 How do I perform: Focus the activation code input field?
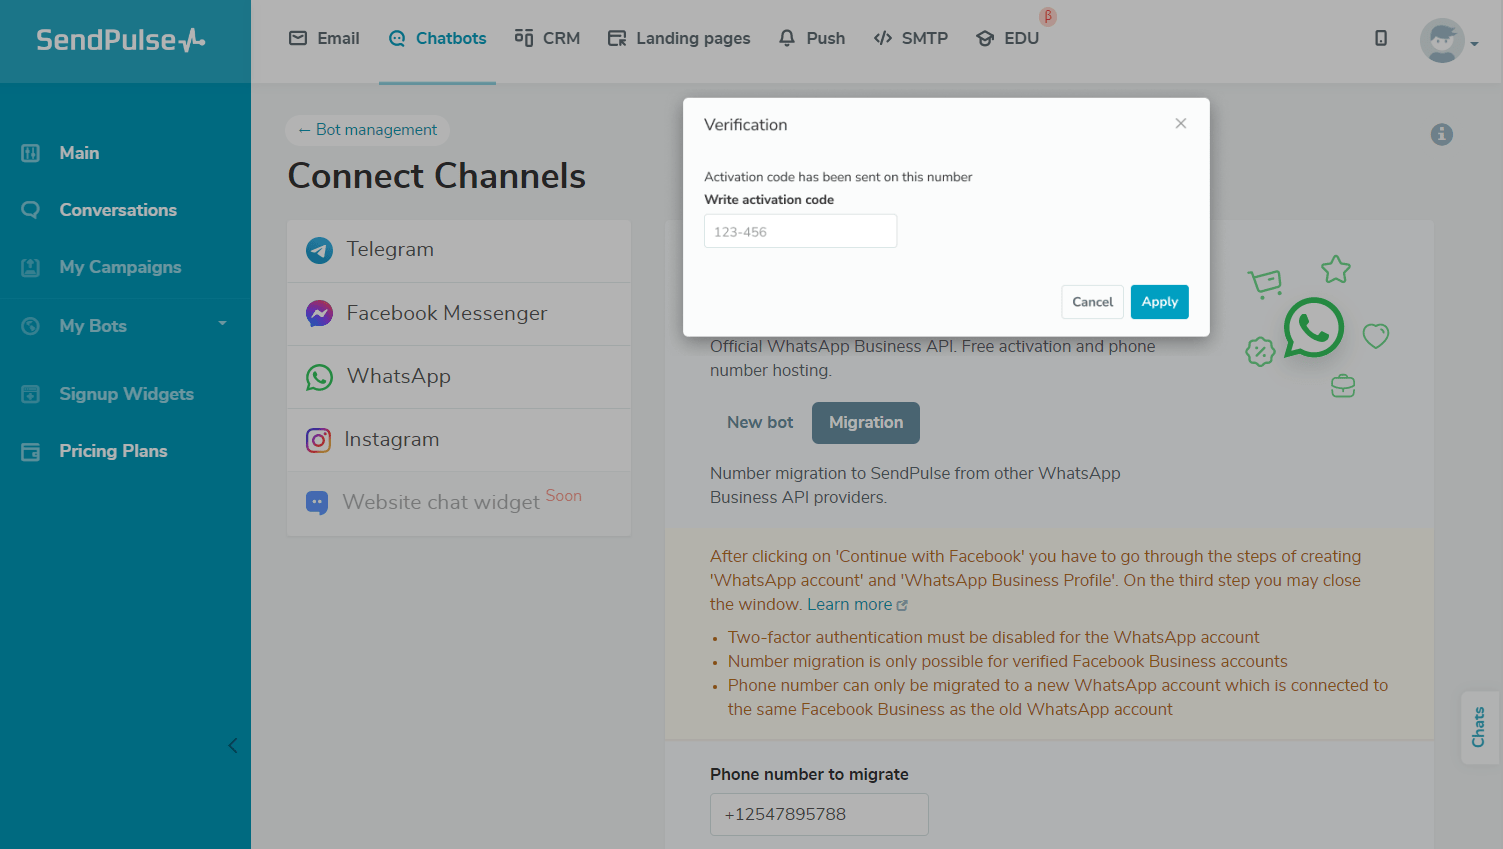click(800, 231)
